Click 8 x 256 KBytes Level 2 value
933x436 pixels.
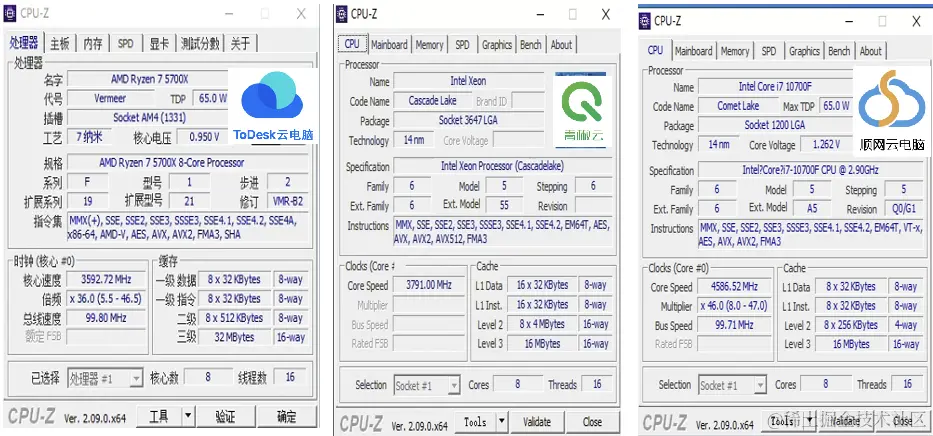850,325
